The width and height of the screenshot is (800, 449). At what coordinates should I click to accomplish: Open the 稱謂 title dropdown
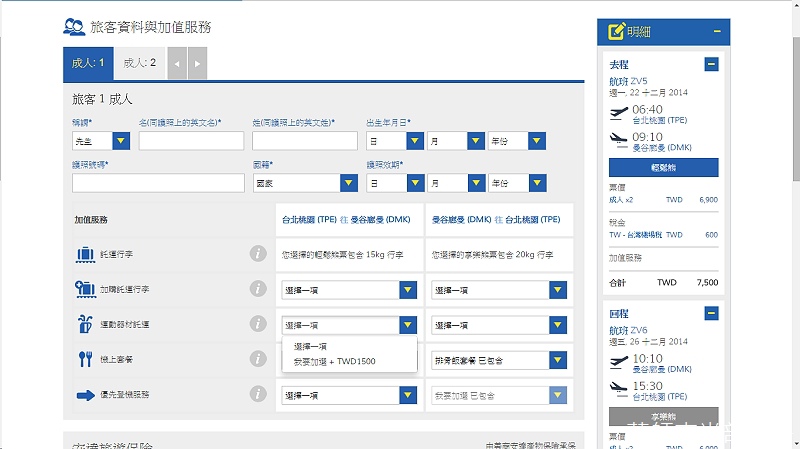pyautogui.click(x=101, y=141)
